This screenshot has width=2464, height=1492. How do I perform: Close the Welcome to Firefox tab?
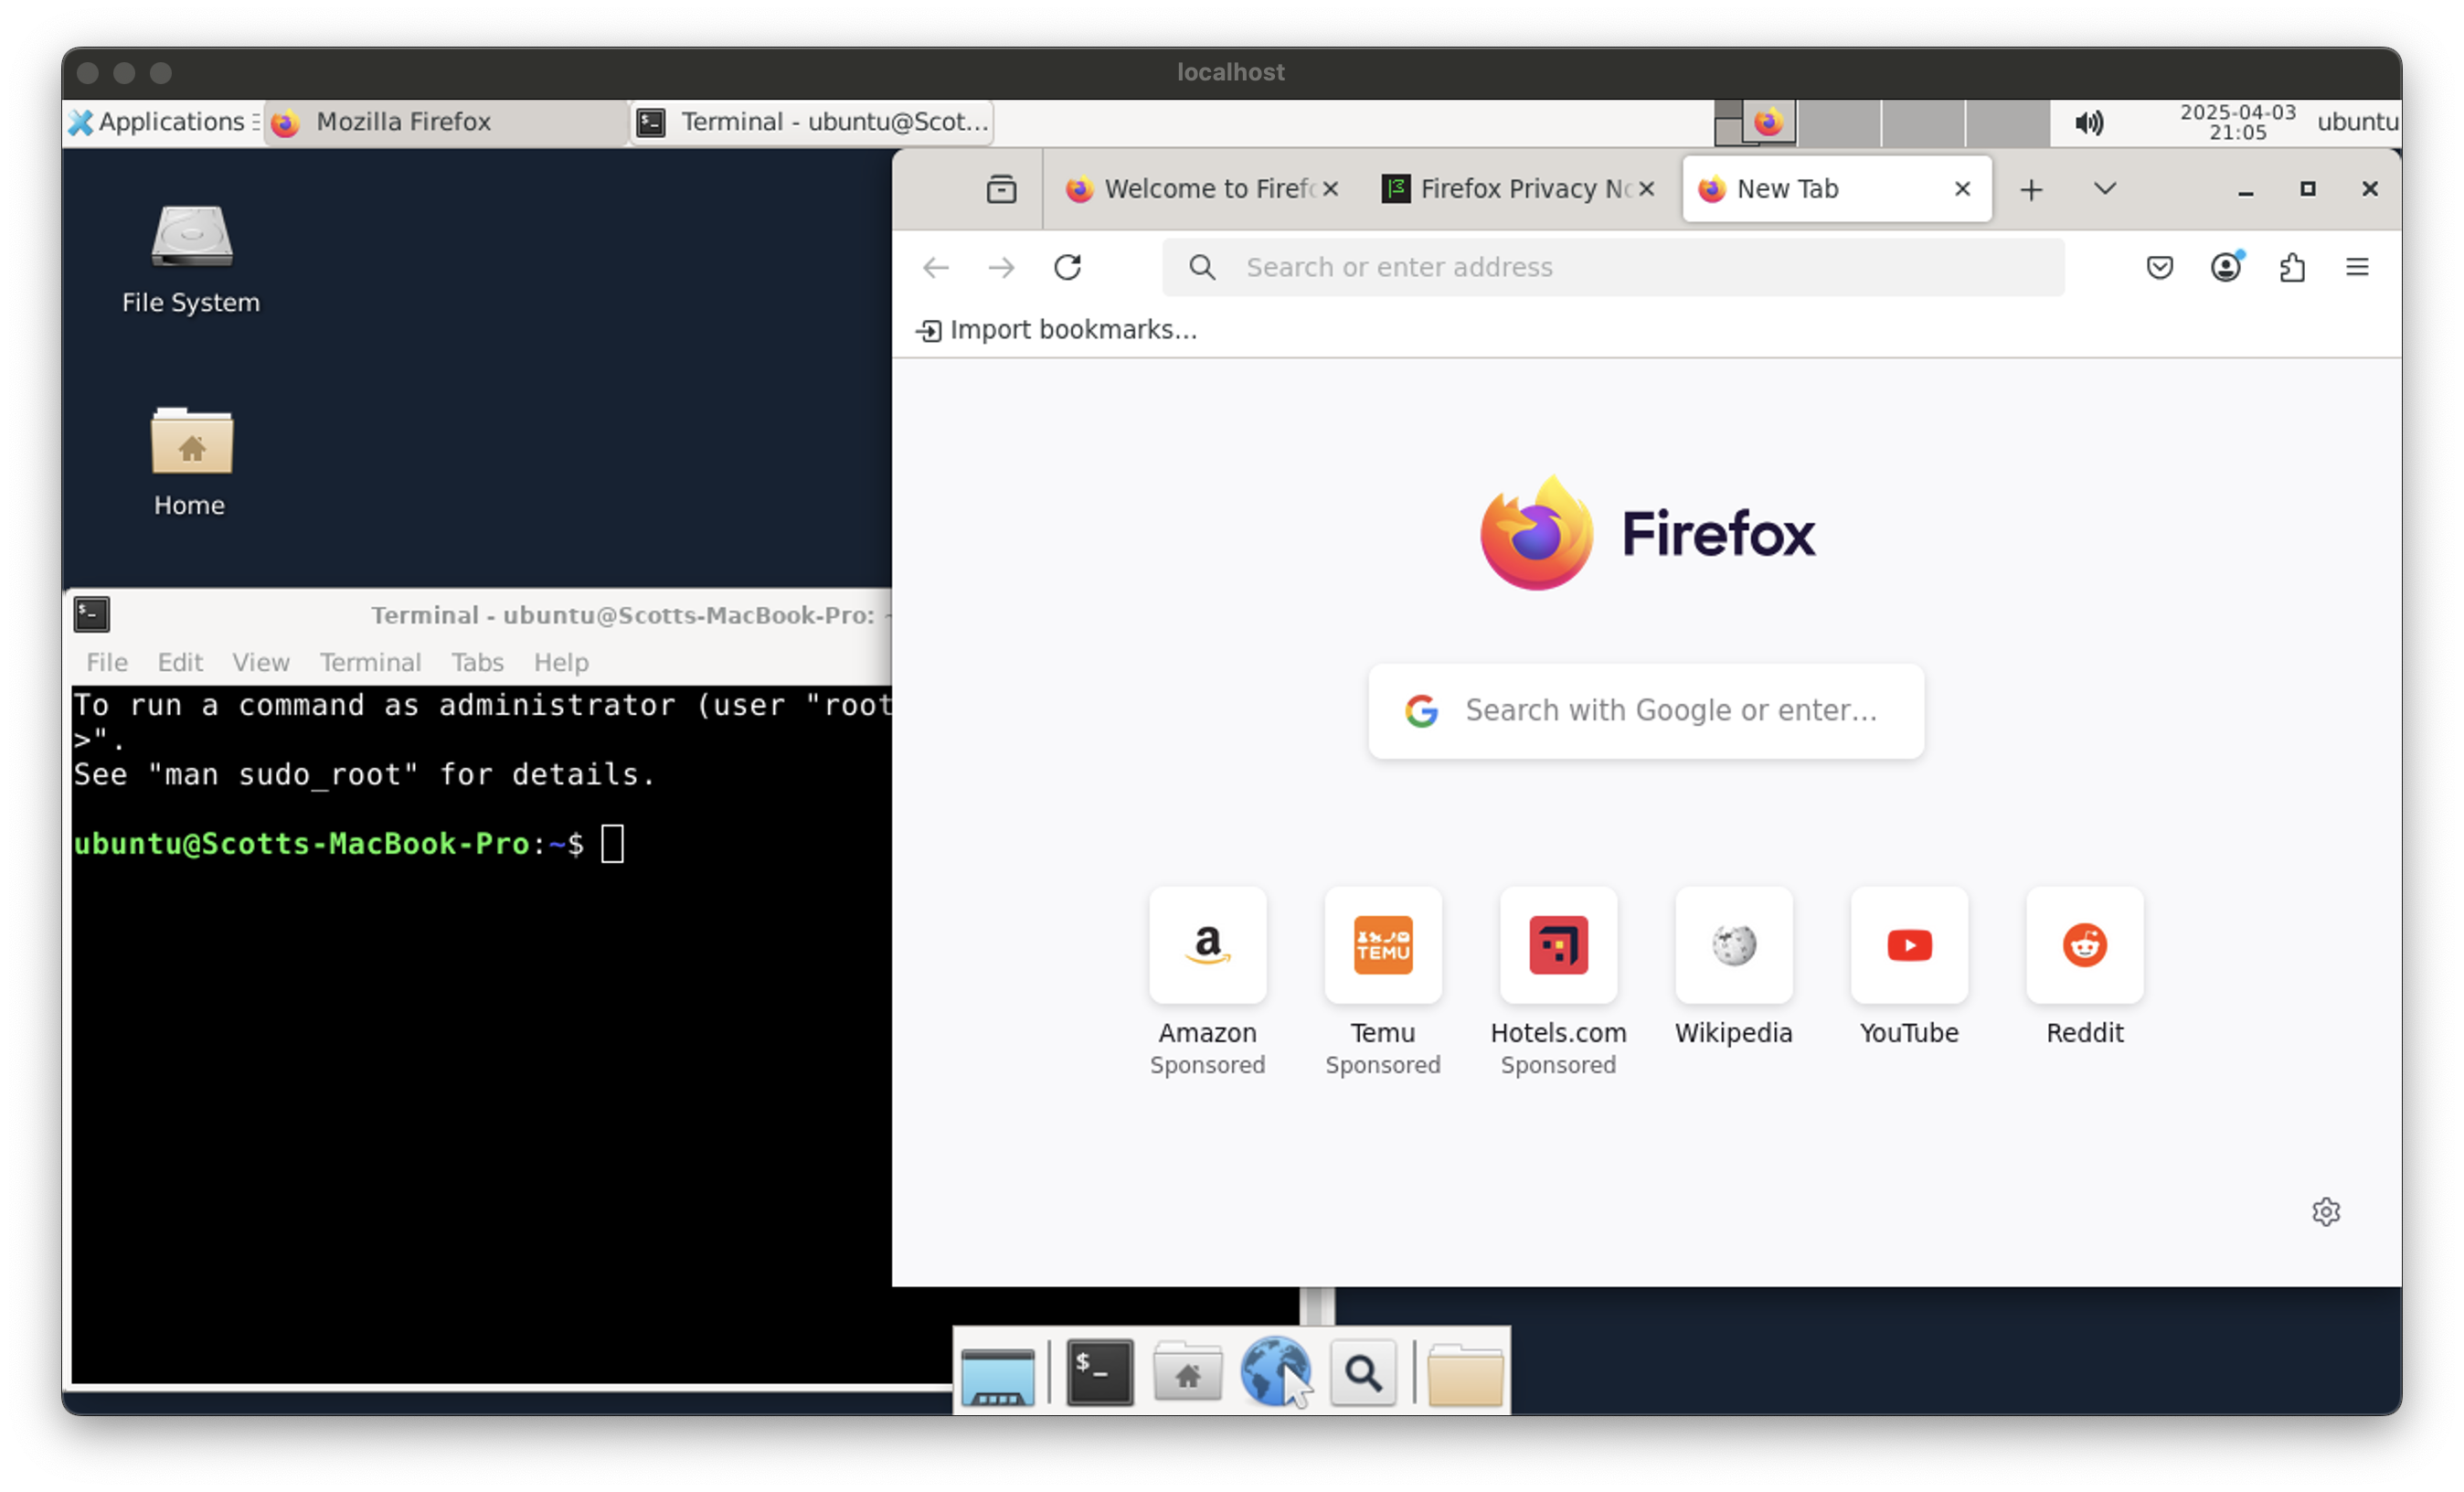point(1330,189)
